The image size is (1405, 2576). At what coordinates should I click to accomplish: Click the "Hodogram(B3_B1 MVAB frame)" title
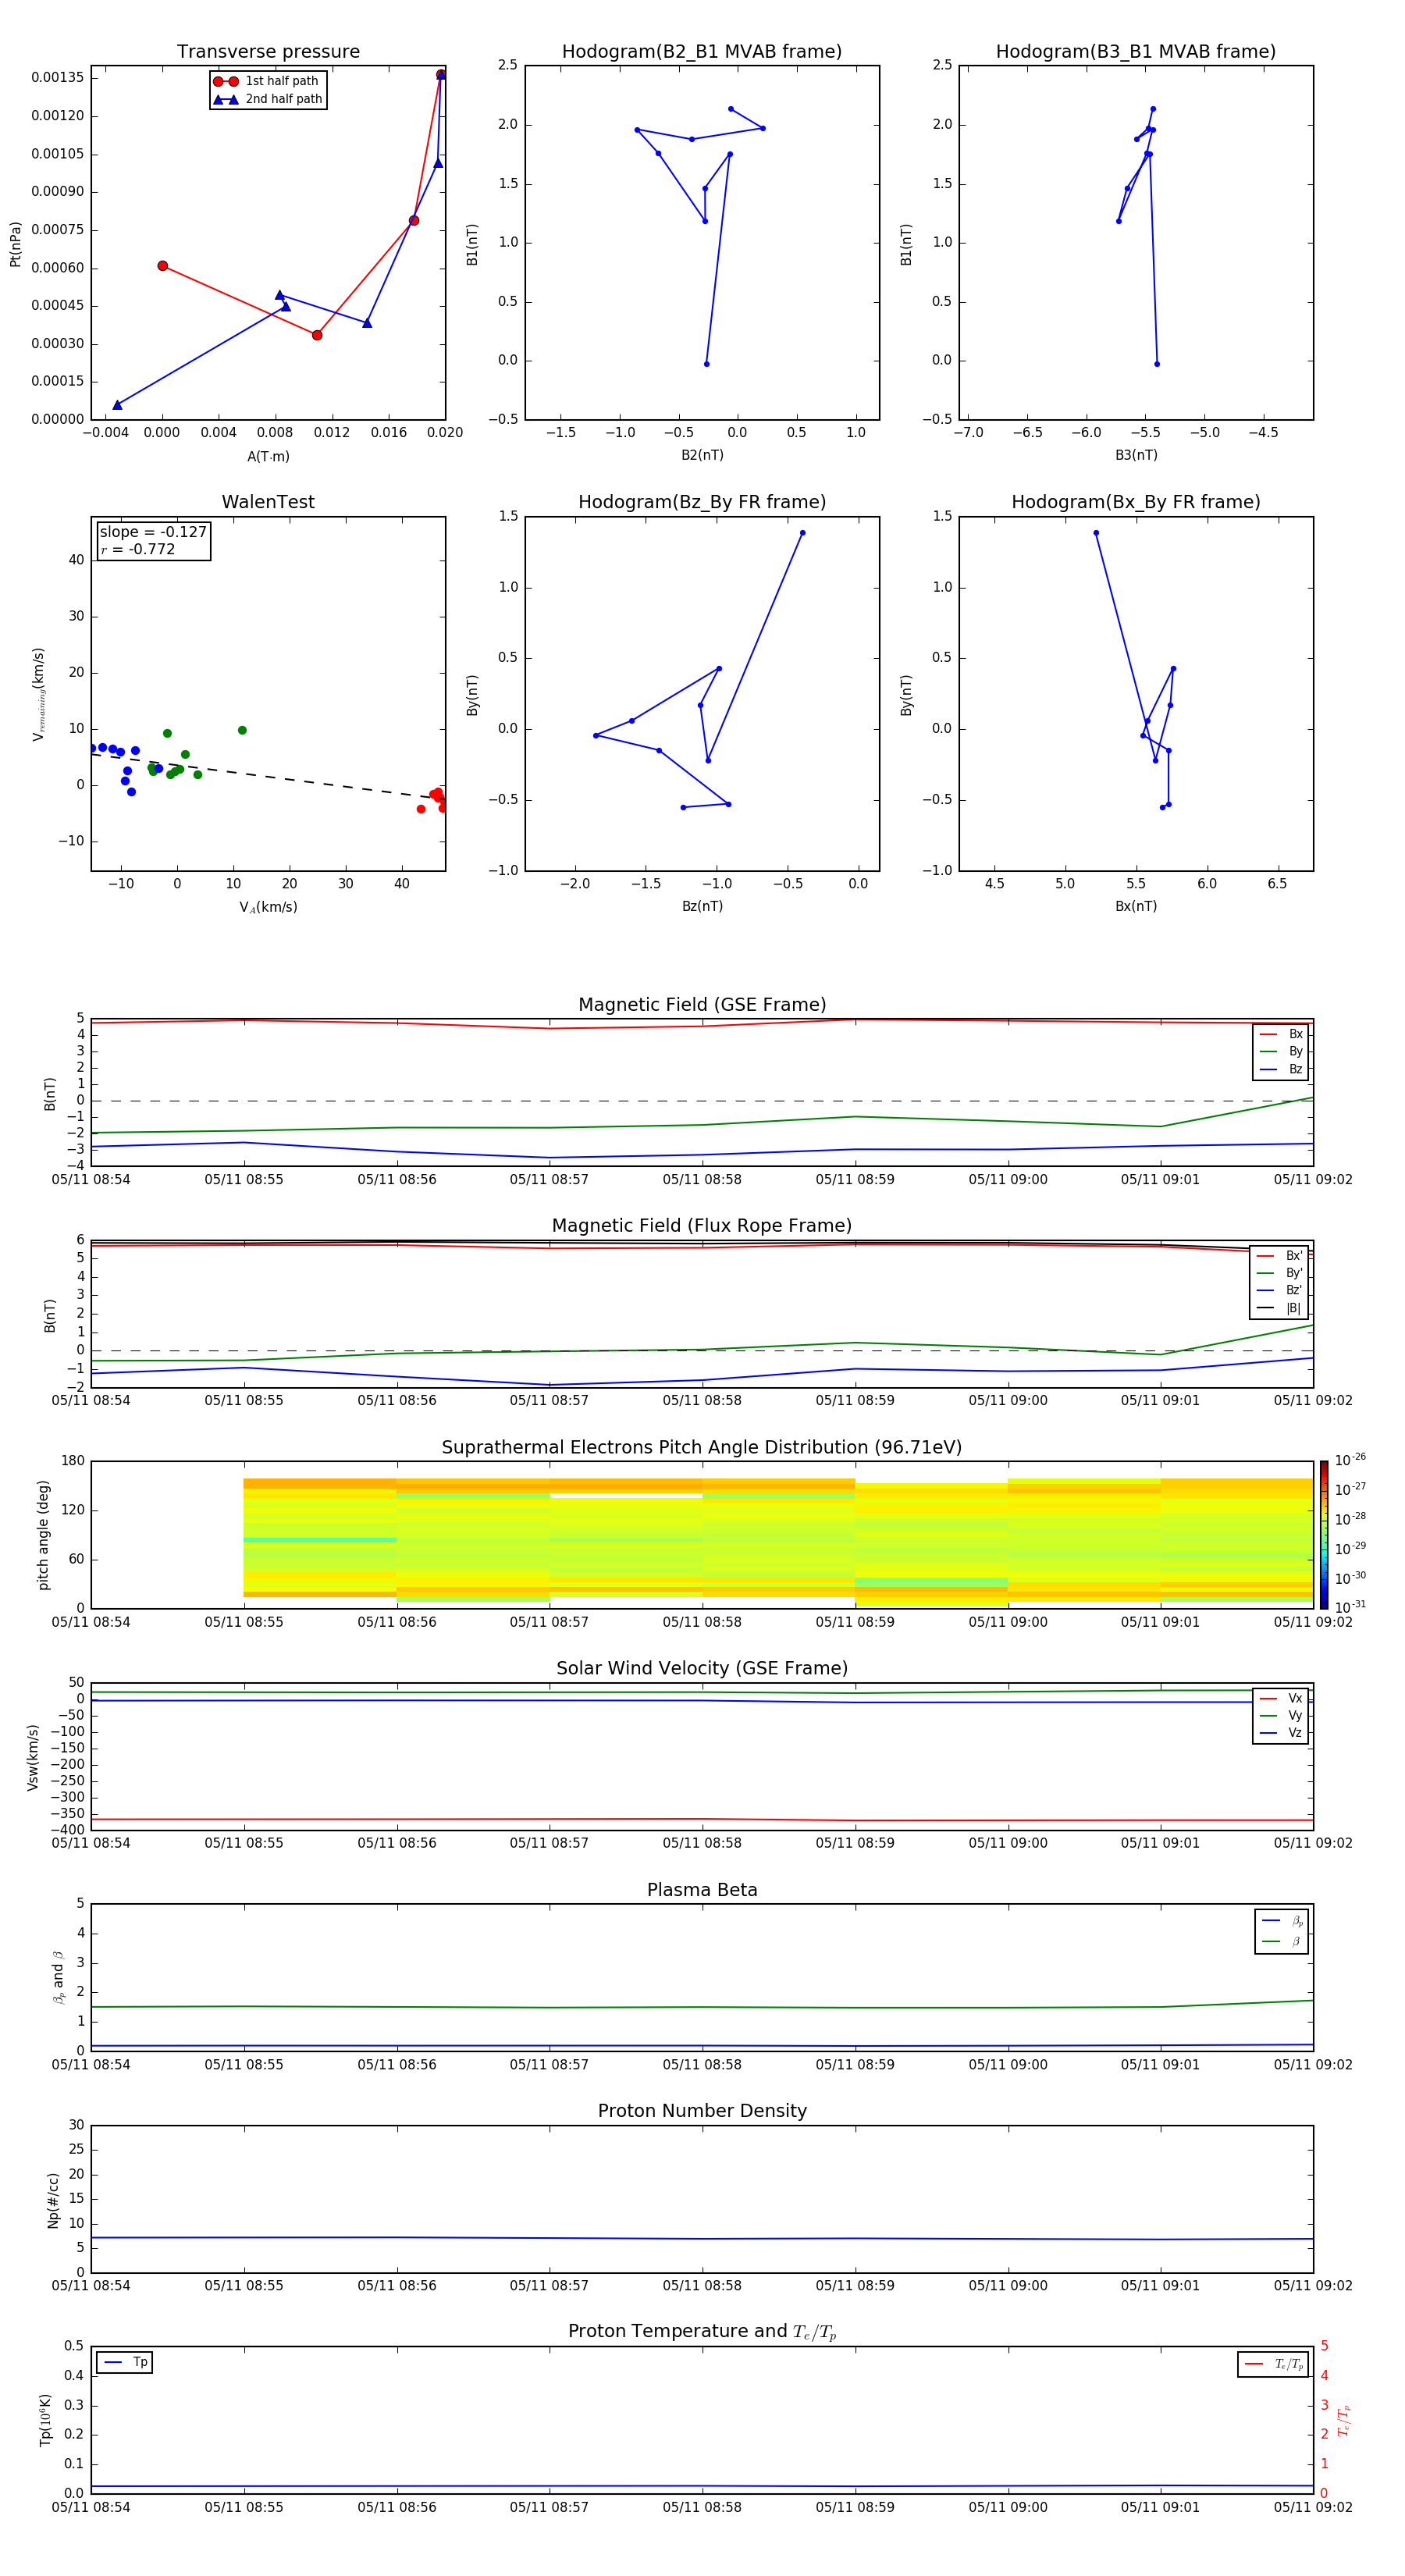click(x=1135, y=52)
